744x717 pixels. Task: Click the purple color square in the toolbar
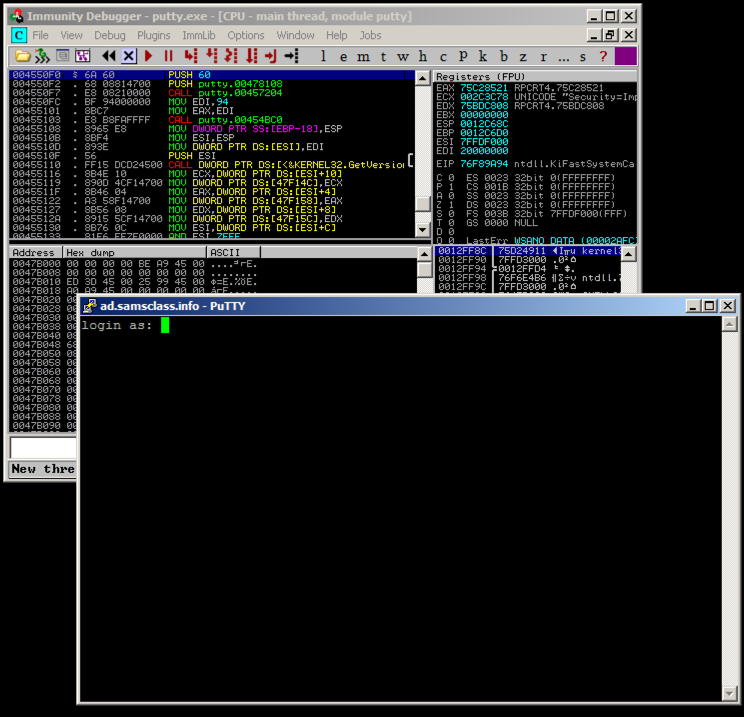[625, 56]
